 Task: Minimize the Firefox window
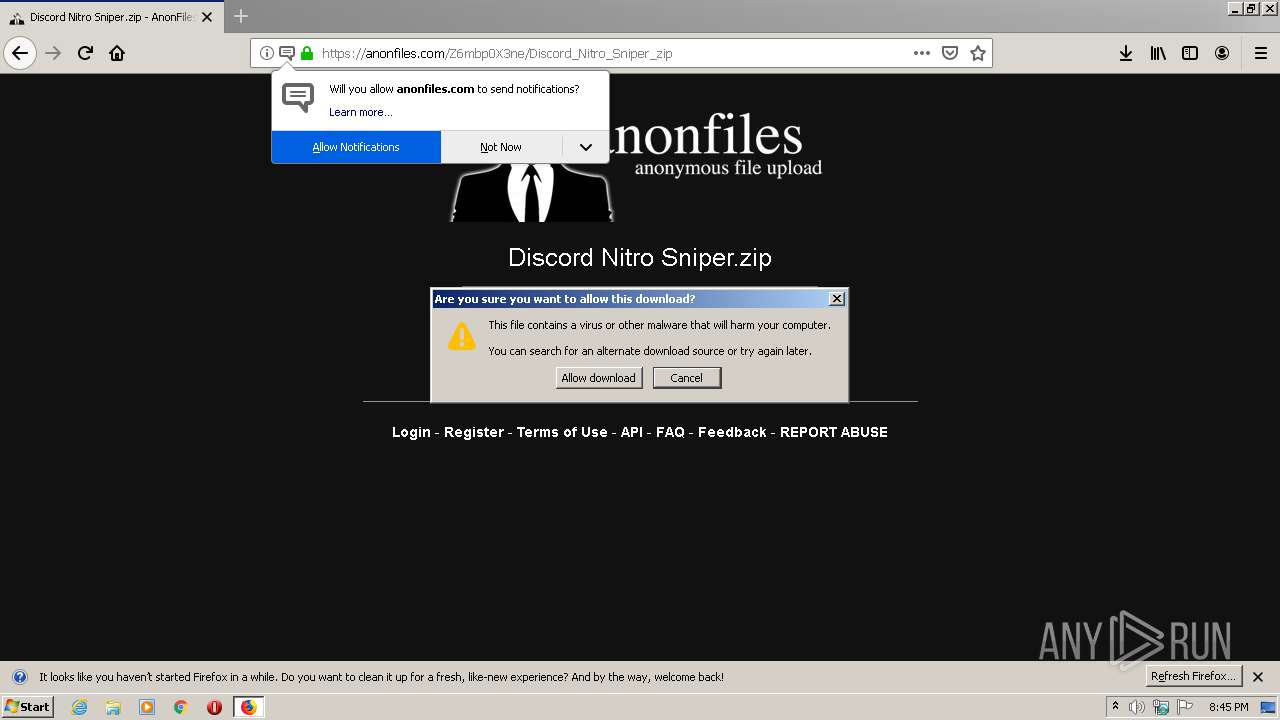[x=1235, y=8]
